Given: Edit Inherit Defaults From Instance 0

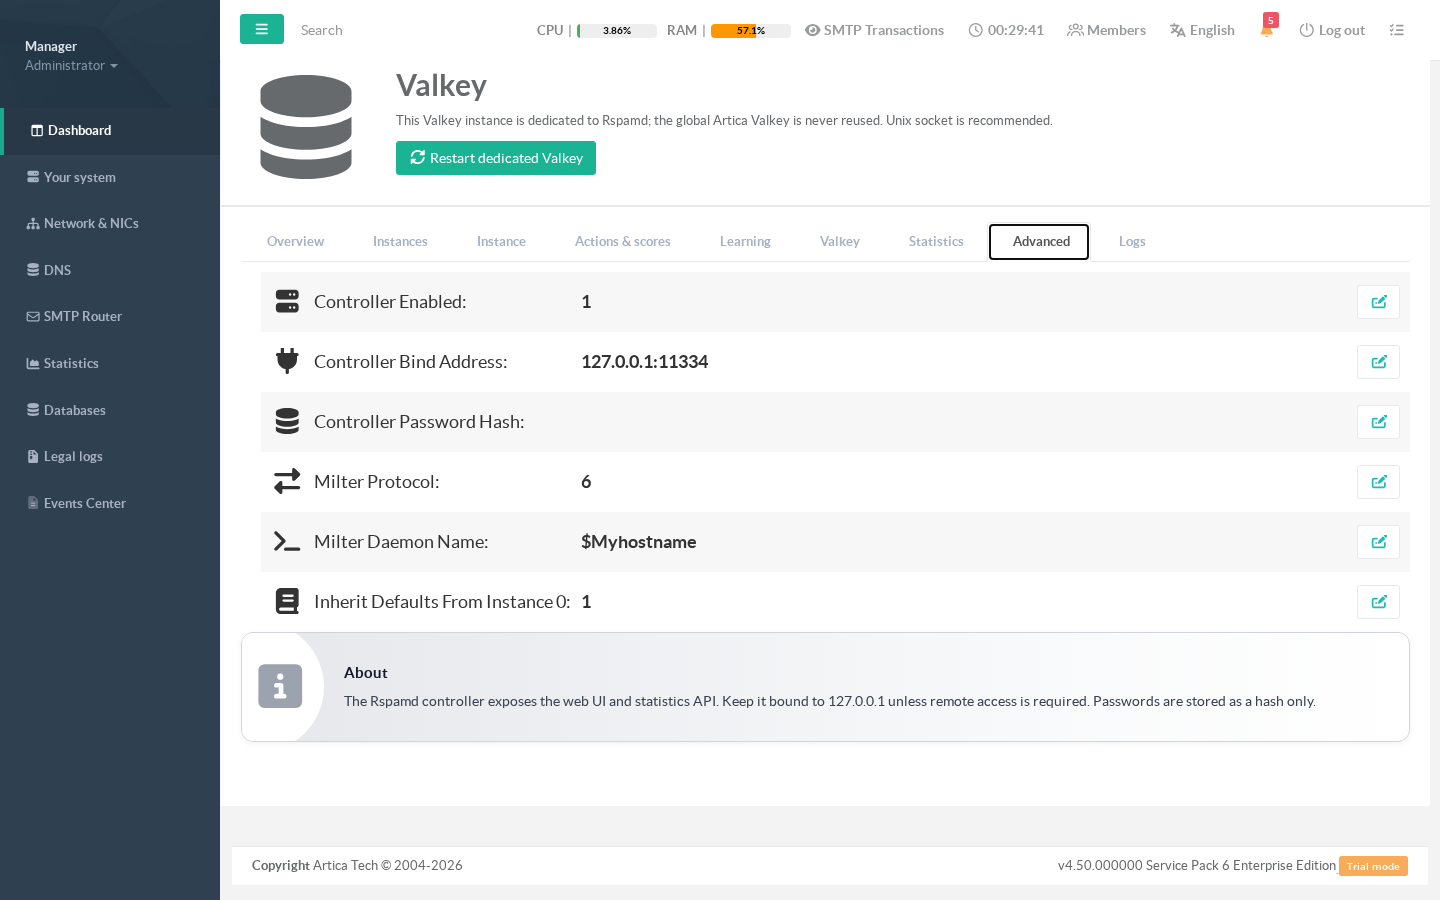Looking at the screenshot, I should point(1378,602).
